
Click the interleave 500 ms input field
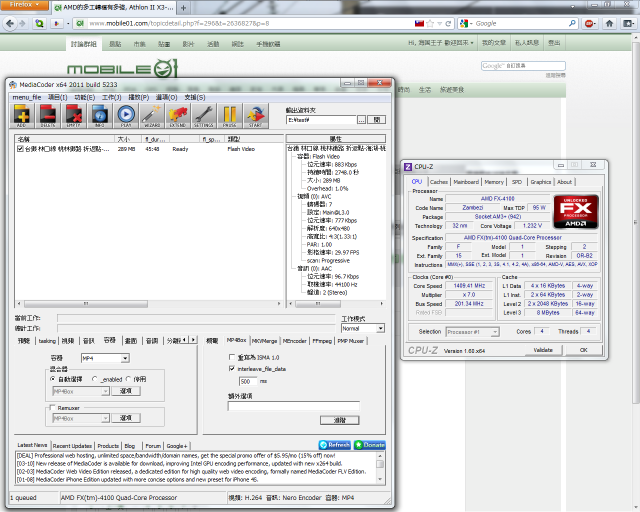248,381
